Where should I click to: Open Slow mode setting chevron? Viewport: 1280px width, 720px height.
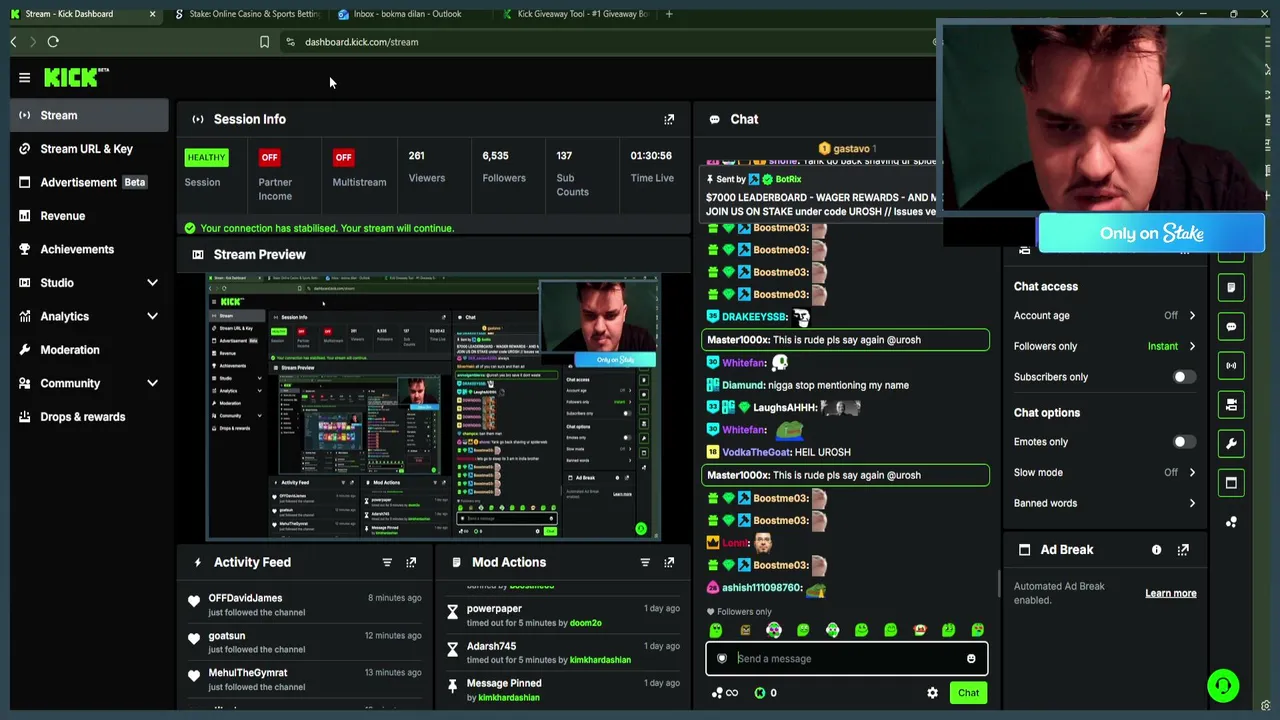pos(1192,472)
